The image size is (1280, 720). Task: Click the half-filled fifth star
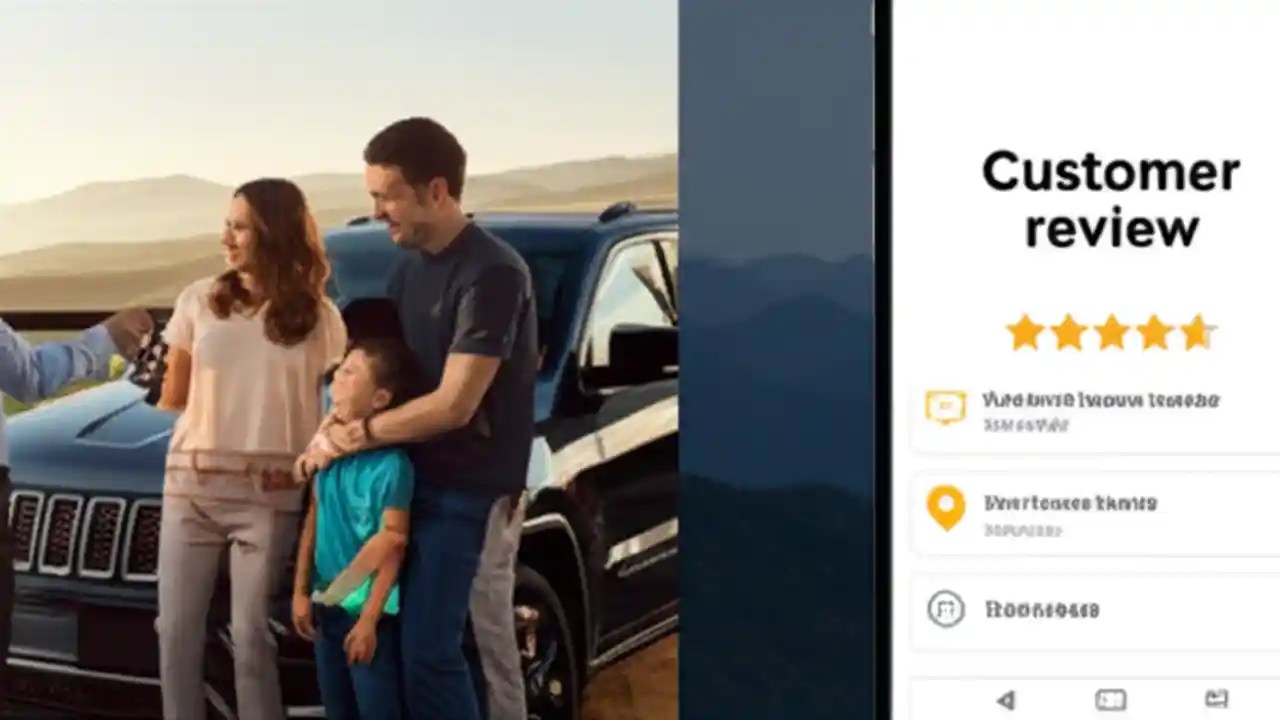pos(1196,332)
